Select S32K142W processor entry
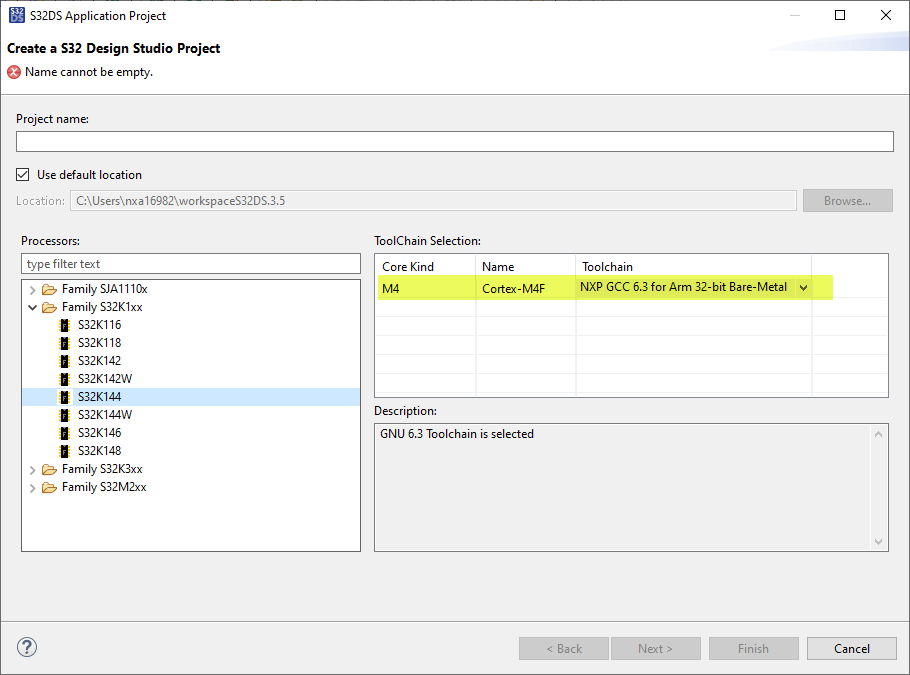The height and width of the screenshot is (675, 910). (104, 379)
